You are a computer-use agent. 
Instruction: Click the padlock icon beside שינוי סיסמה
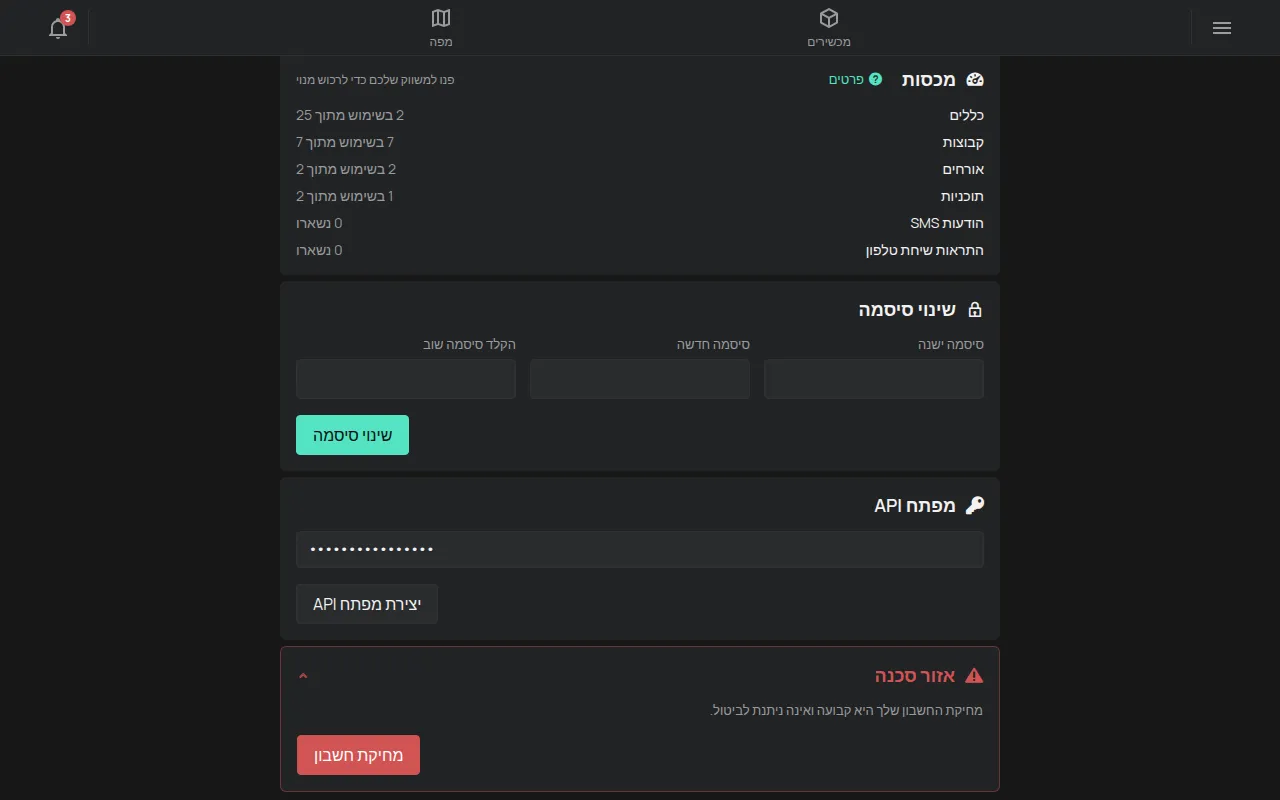click(x=975, y=310)
